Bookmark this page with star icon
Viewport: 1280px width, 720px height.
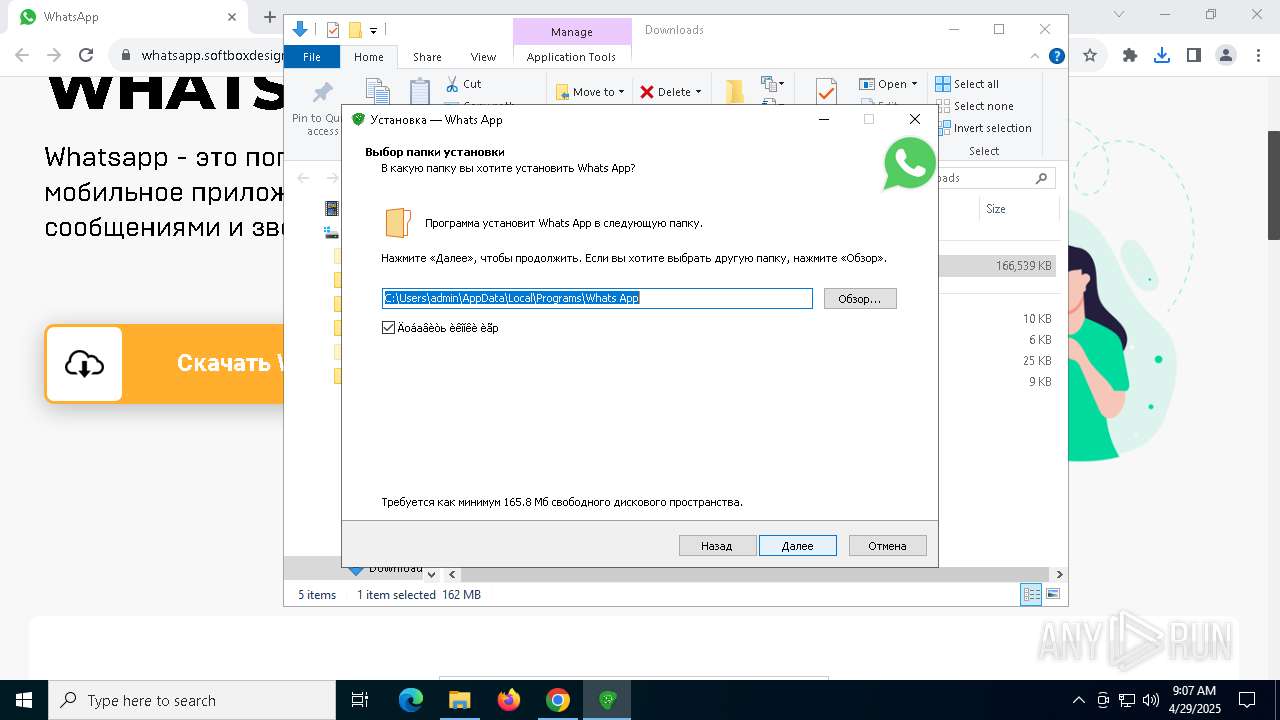pyautogui.click(x=1090, y=55)
